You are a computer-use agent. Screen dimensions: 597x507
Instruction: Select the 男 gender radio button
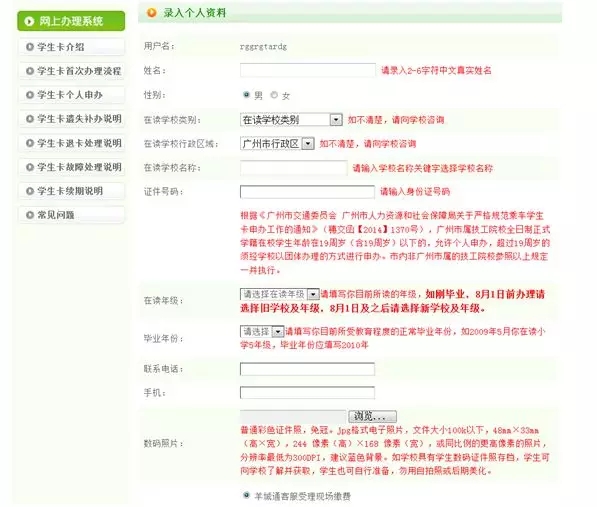246,94
